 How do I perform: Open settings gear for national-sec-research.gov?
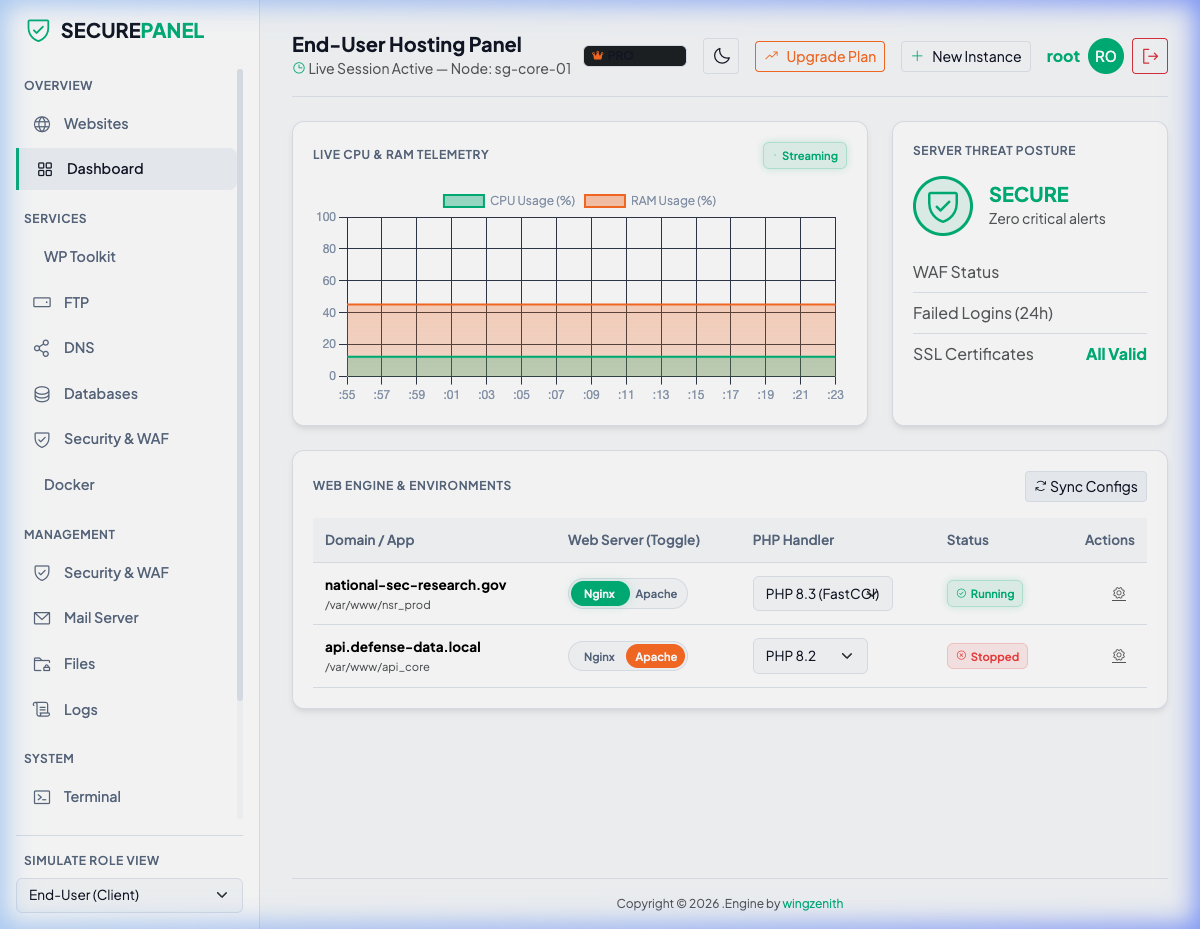pyautogui.click(x=1119, y=594)
